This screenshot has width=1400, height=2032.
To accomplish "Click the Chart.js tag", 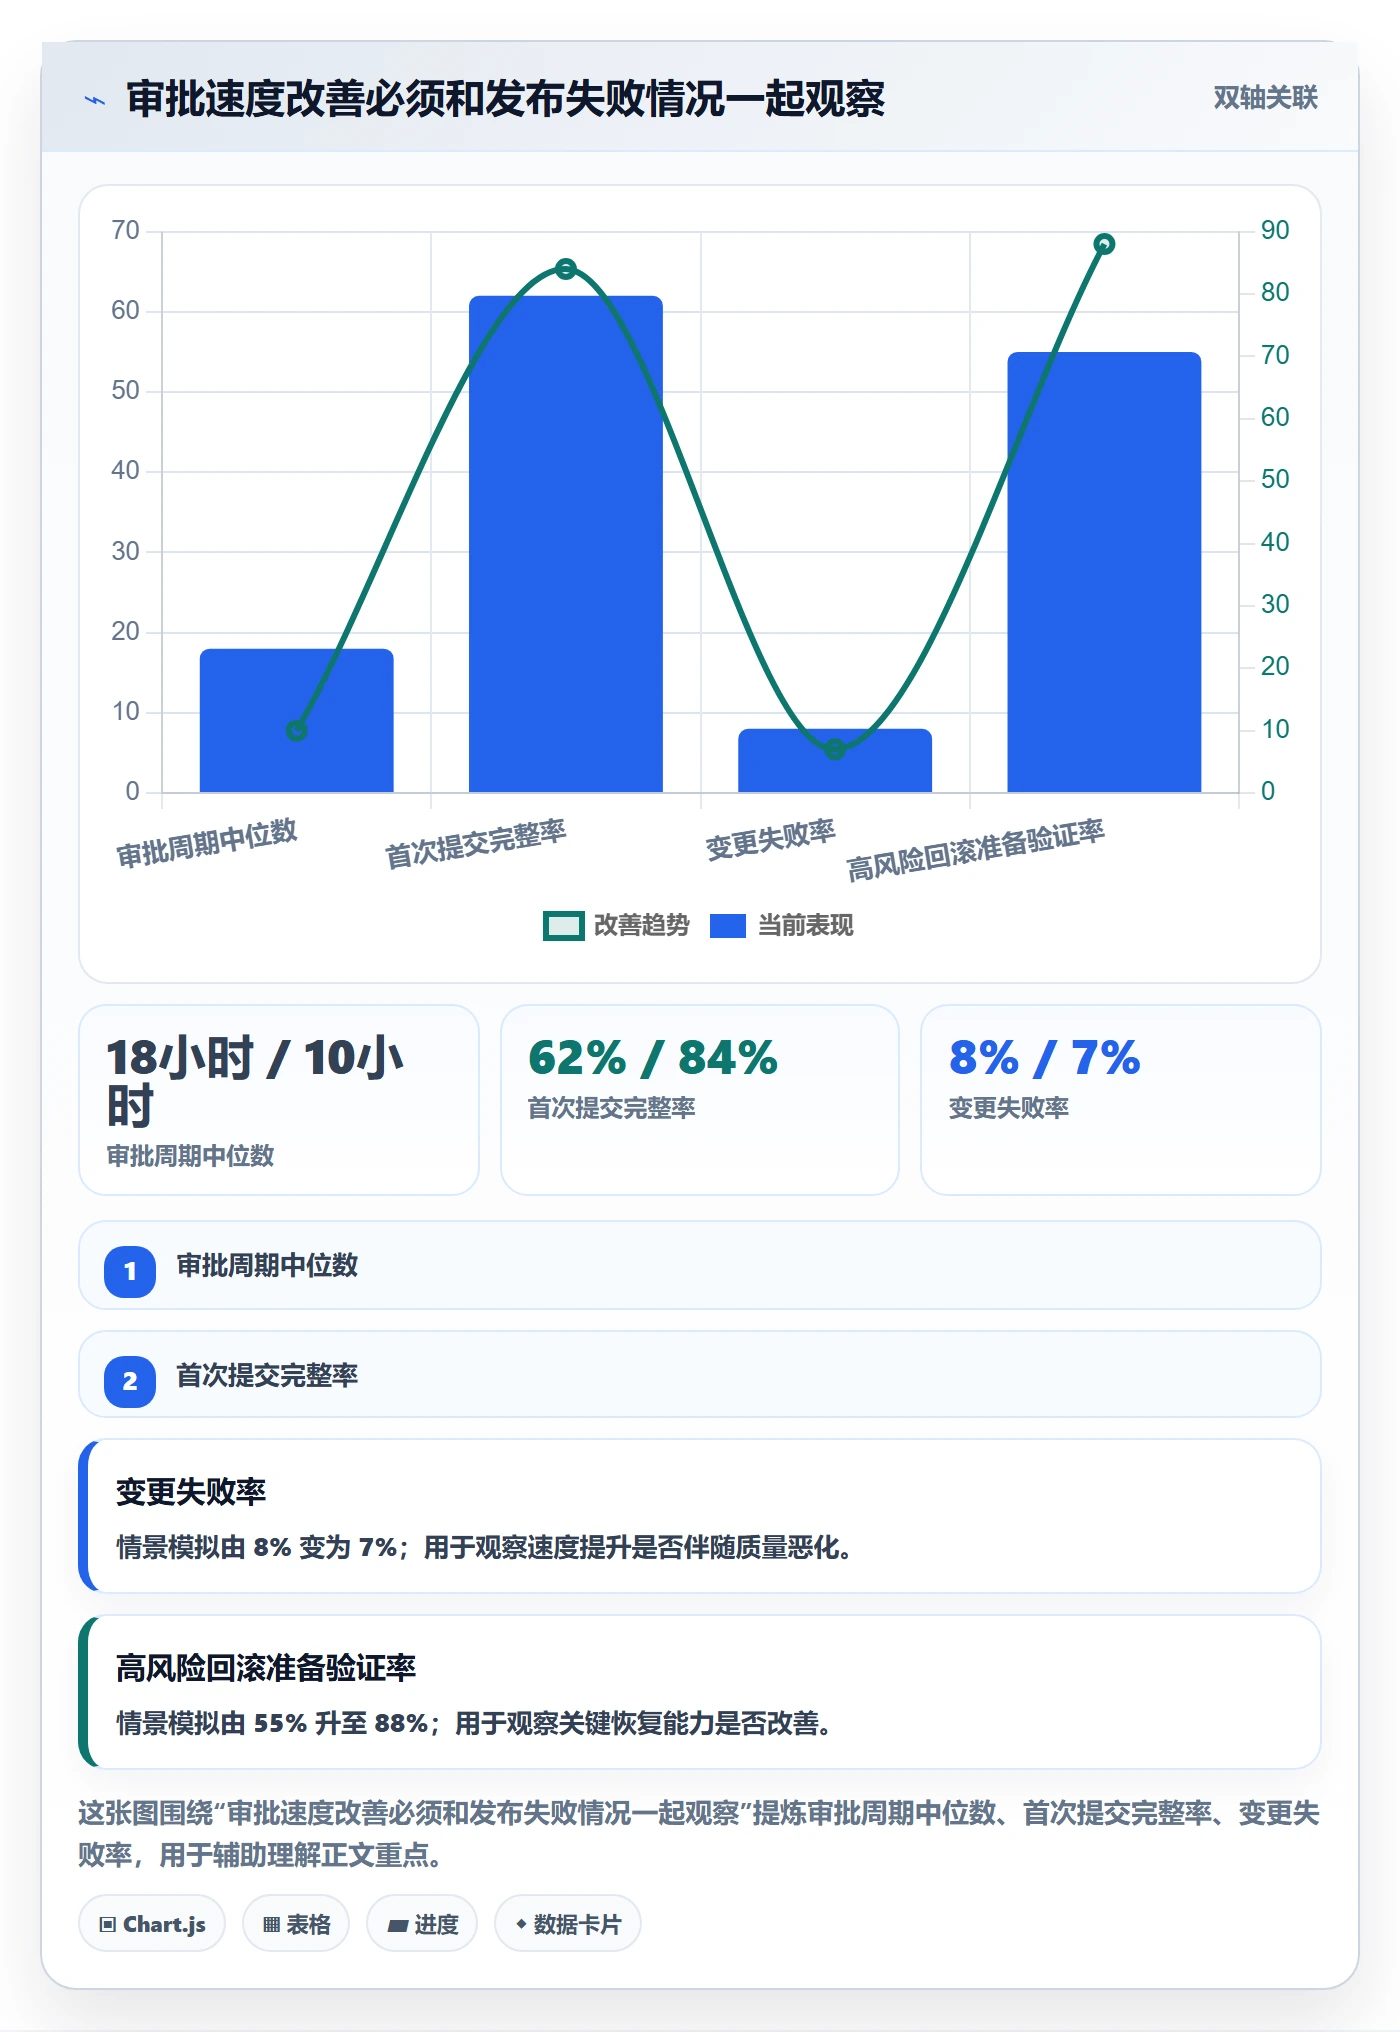I will (x=152, y=1924).
